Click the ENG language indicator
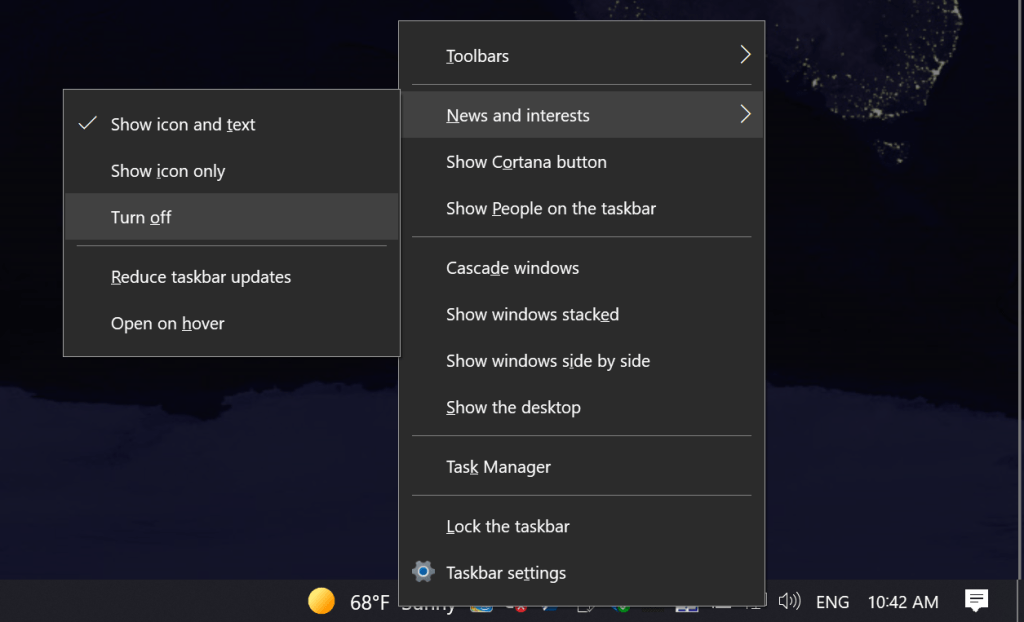Image resolution: width=1024 pixels, height=622 pixels. click(x=832, y=602)
